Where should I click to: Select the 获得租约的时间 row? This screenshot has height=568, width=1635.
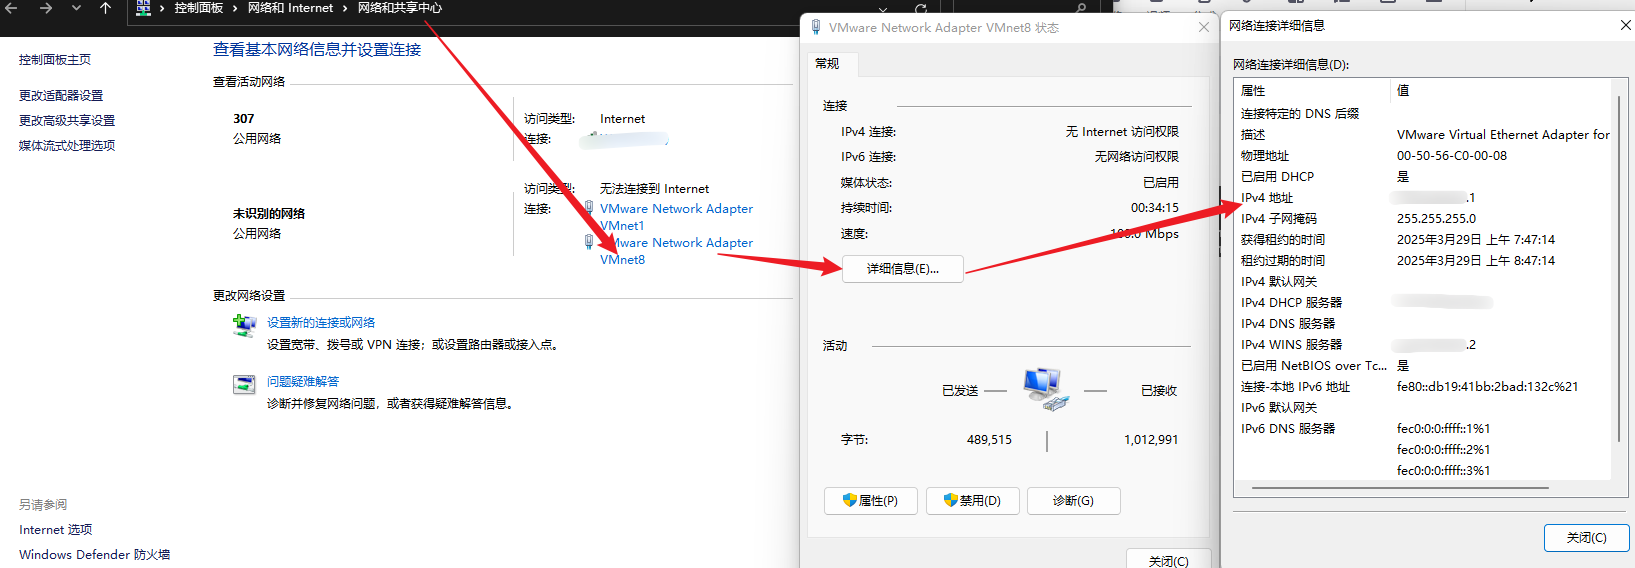(1423, 240)
